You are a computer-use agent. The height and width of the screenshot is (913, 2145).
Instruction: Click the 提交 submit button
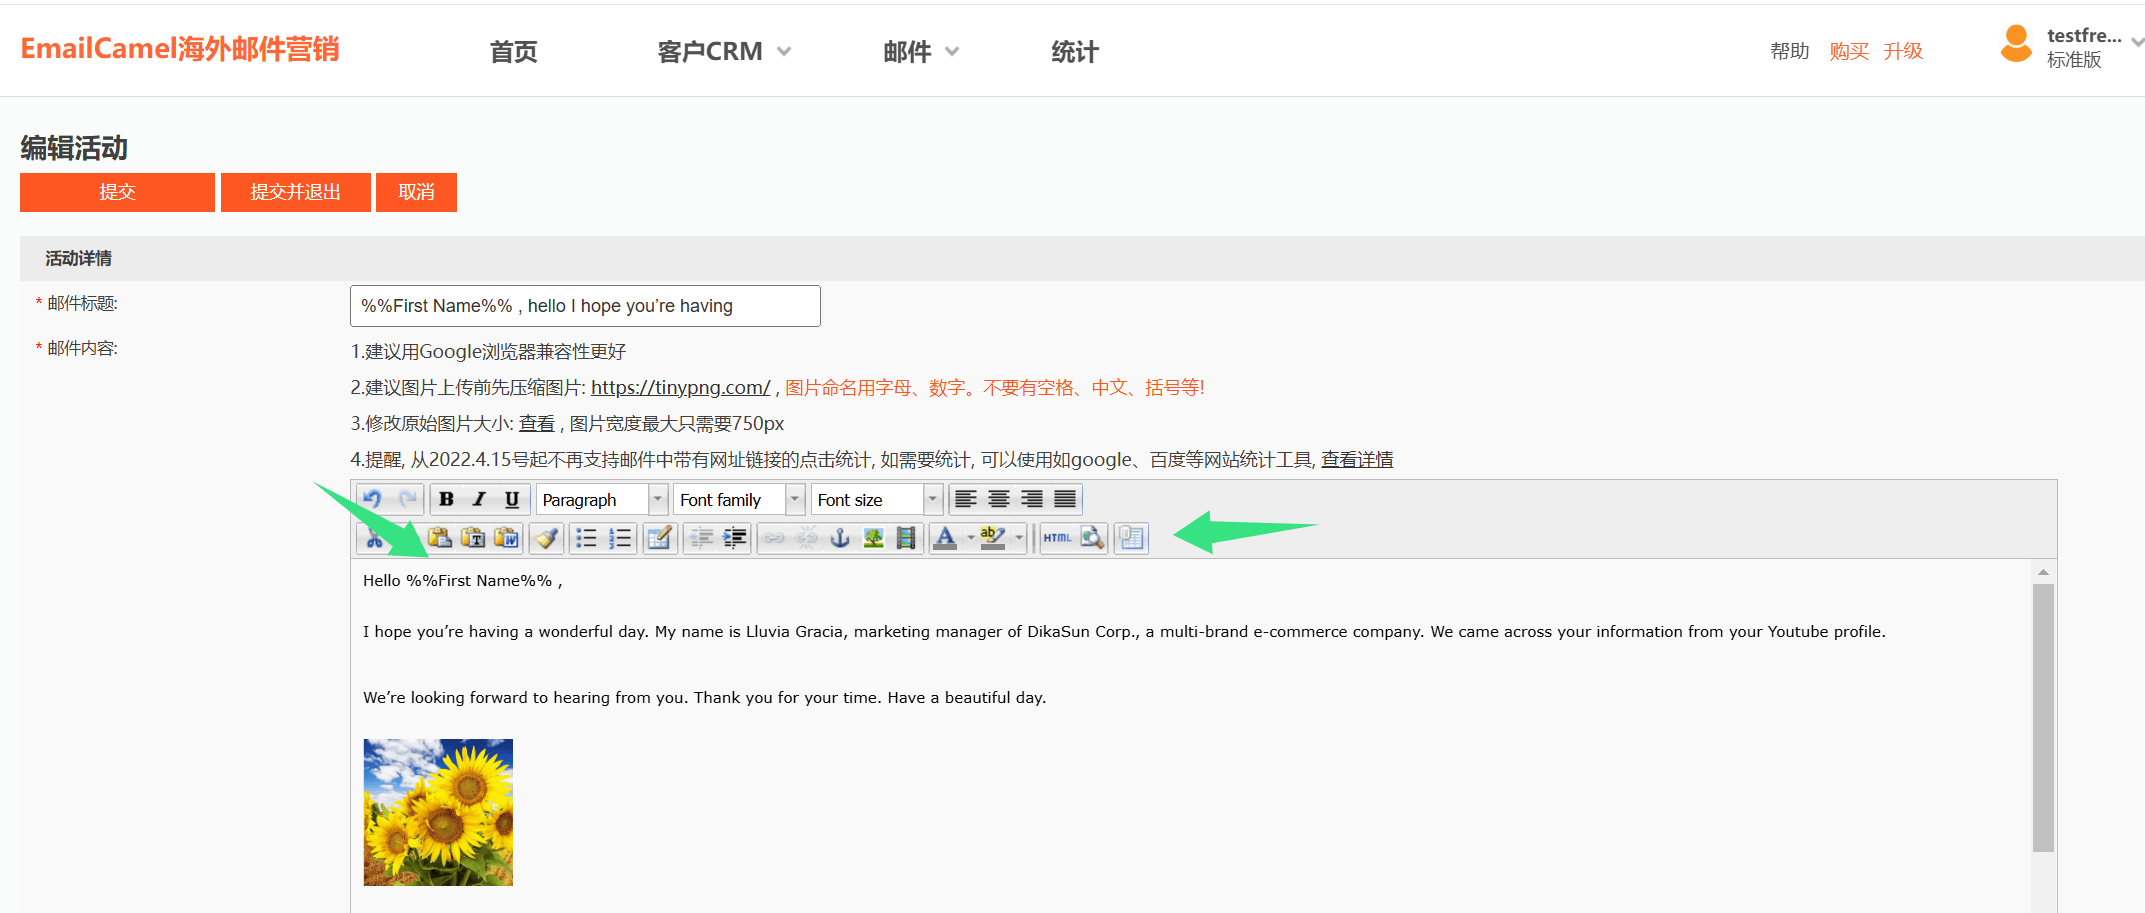[x=117, y=192]
